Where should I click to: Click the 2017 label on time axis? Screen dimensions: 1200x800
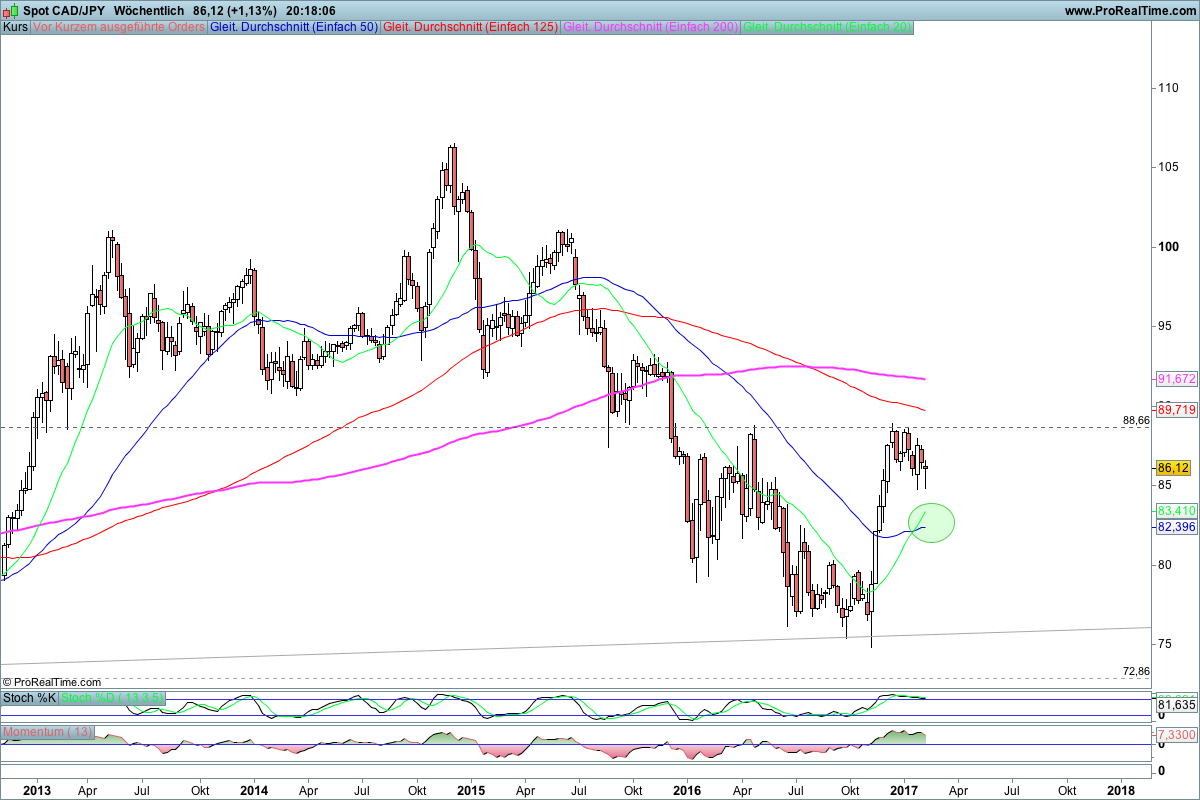(904, 789)
